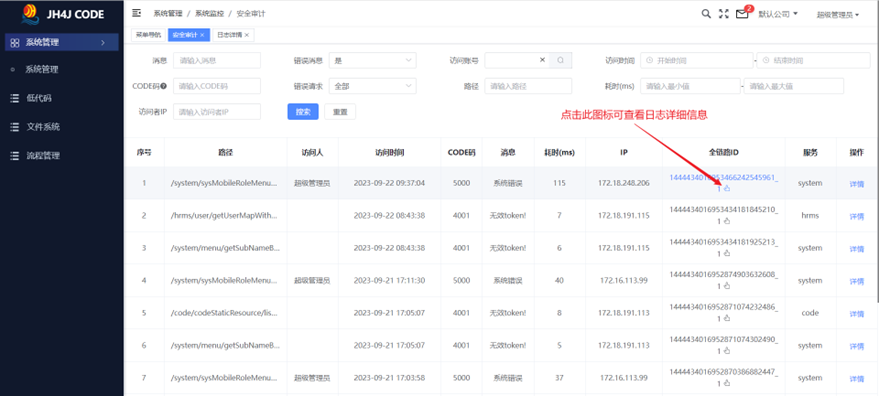
Task: Click the link ID ending 466242545961_
Action: pyautogui.click(x=724, y=178)
